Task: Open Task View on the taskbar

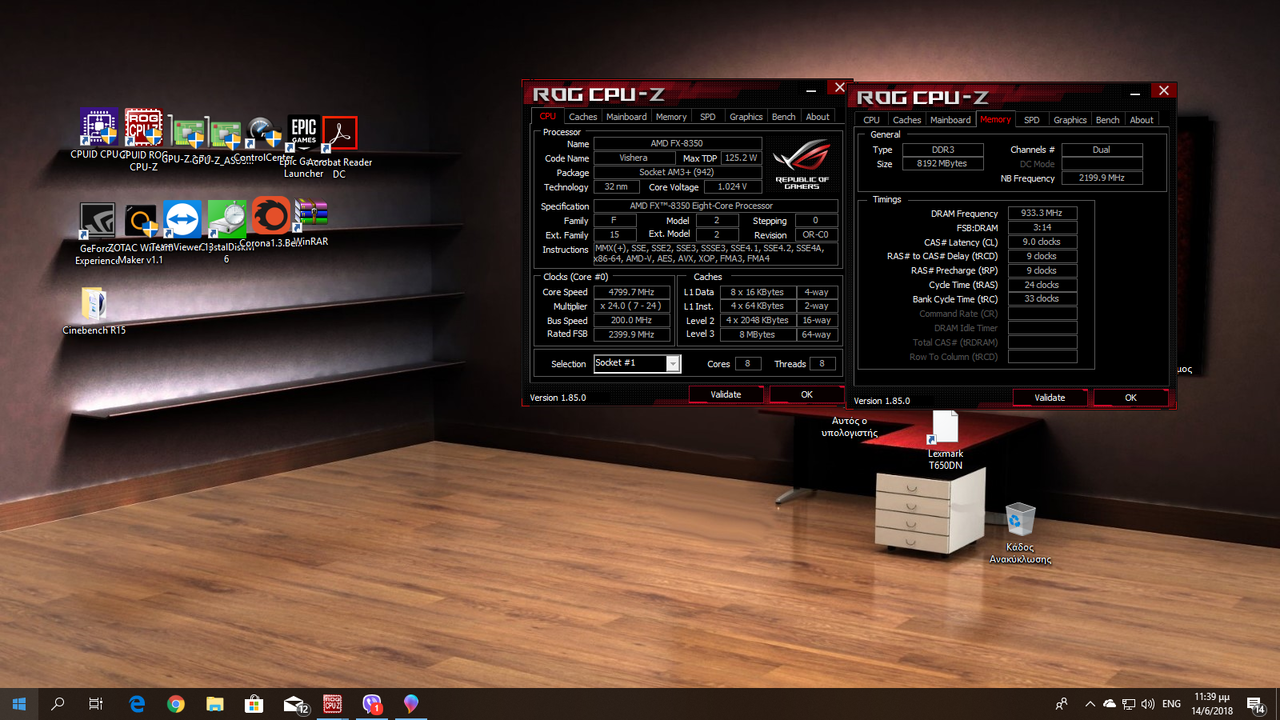Action: 96,704
